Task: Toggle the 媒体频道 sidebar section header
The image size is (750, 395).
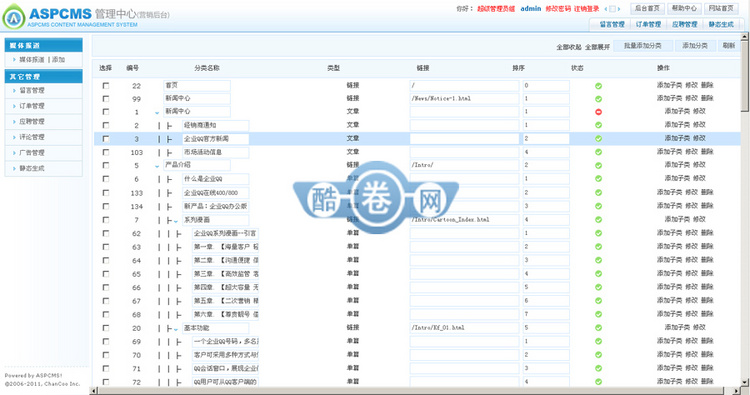Action: (44, 45)
